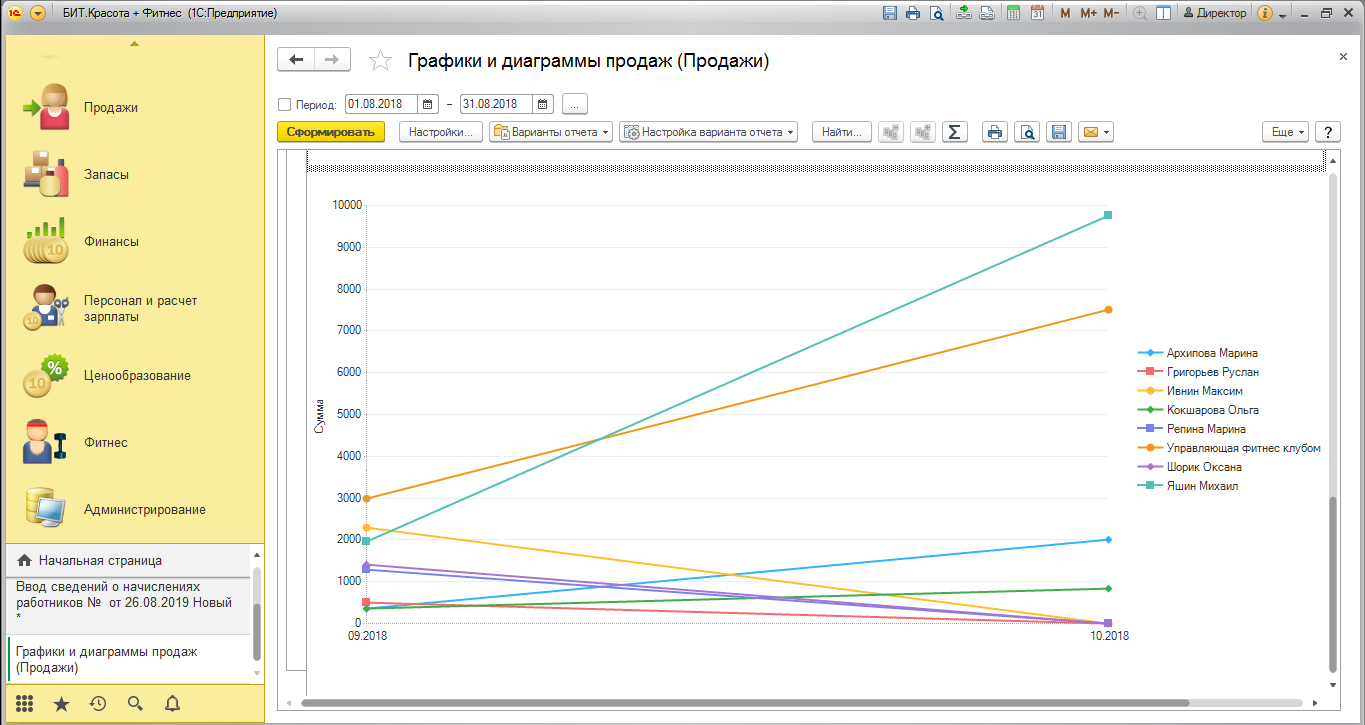Image resolution: width=1365 pixels, height=725 pixels.
Task: Open the Финансы section
Action: pyautogui.click(x=111, y=241)
